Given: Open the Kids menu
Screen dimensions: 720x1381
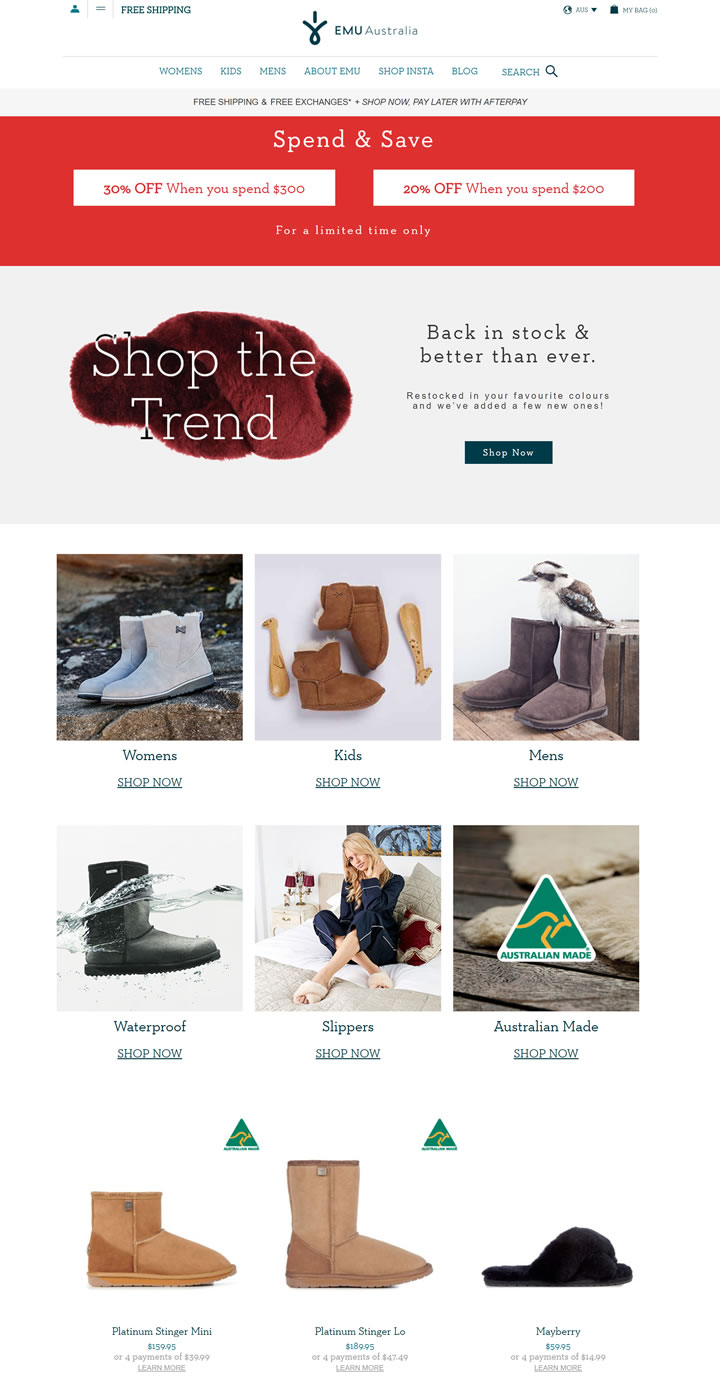Looking at the screenshot, I should [231, 71].
